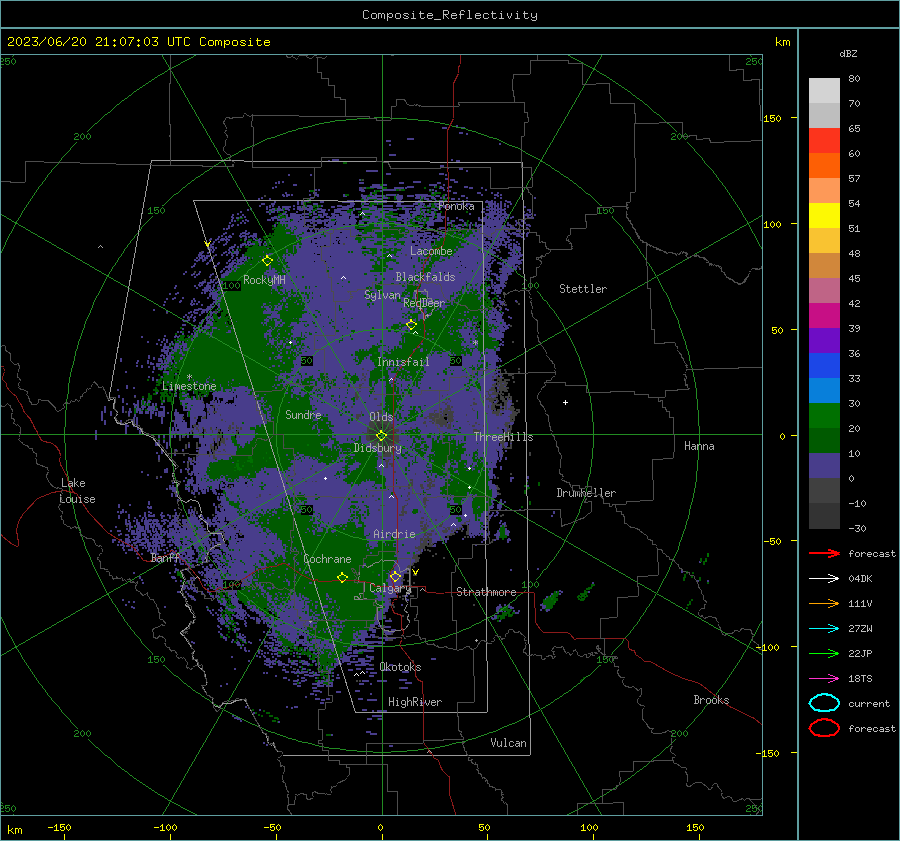Screen dimensions: 900x841
Task: Click the ThreeHills label
Action: tap(503, 437)
